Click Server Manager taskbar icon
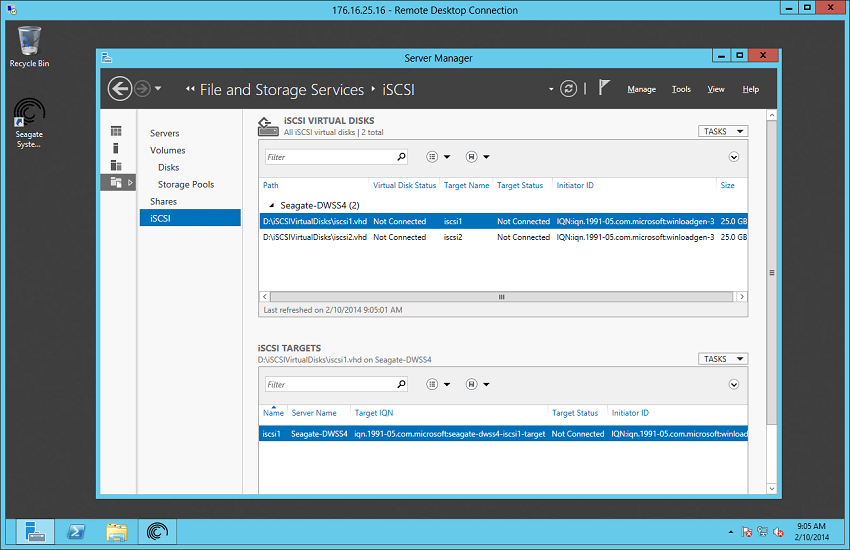850x550 pixels. (35, 532)
